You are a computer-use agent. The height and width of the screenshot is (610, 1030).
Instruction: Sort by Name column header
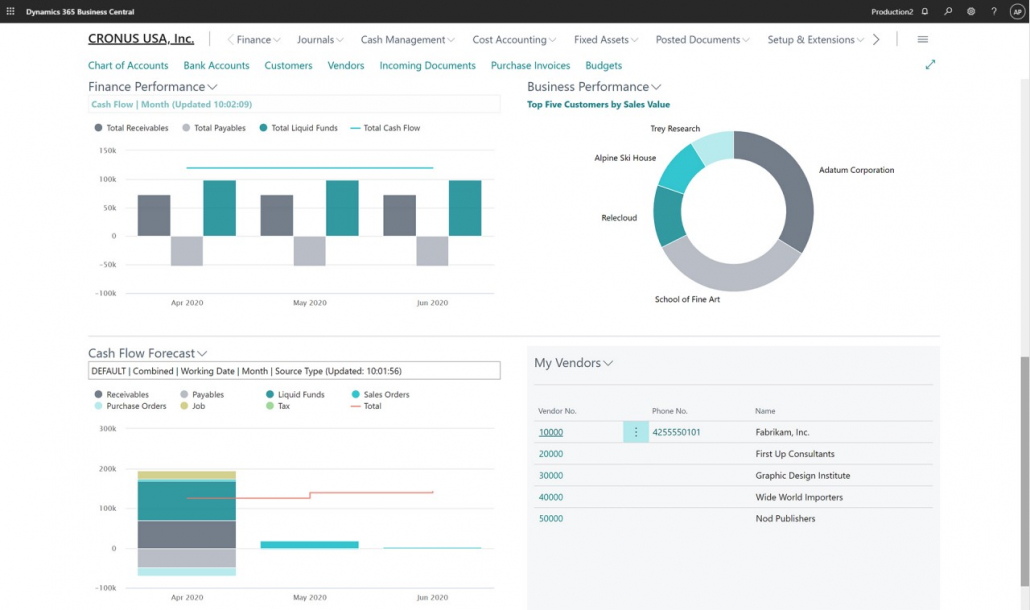765,411
